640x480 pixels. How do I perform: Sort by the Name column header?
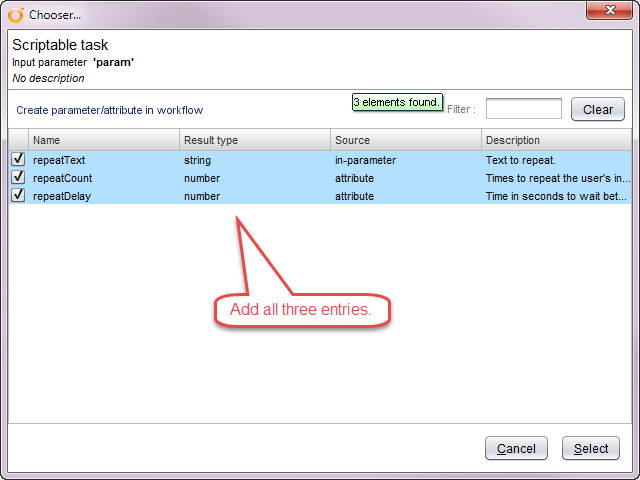(104, 140)
